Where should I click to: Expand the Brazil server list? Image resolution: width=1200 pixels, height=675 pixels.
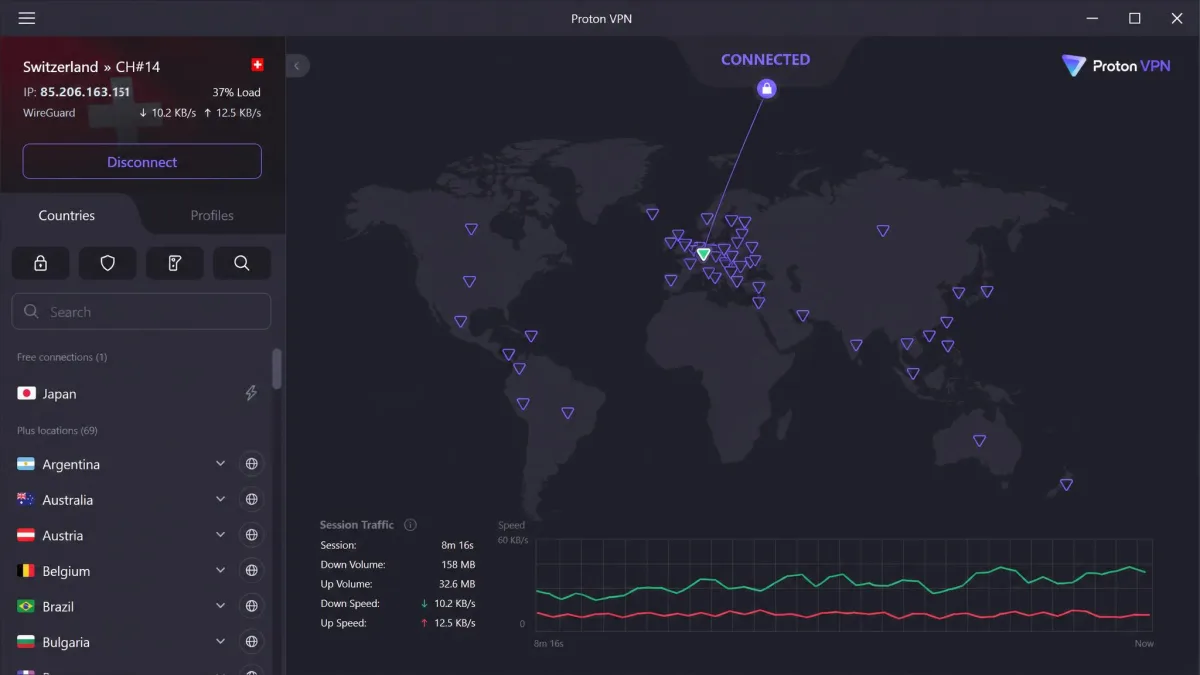[x=220, y=606]
